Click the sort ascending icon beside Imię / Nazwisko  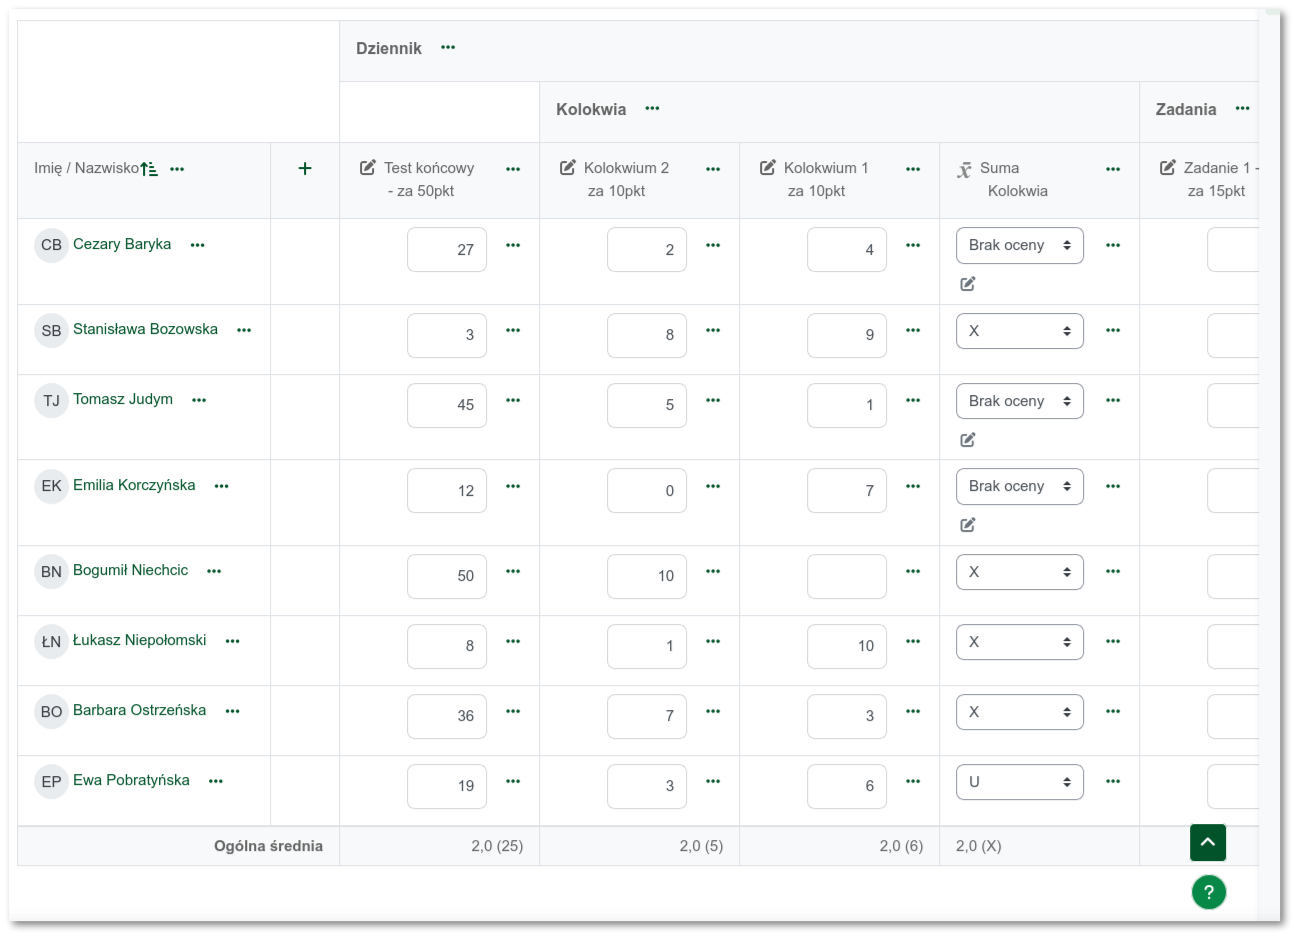point(149,169)
